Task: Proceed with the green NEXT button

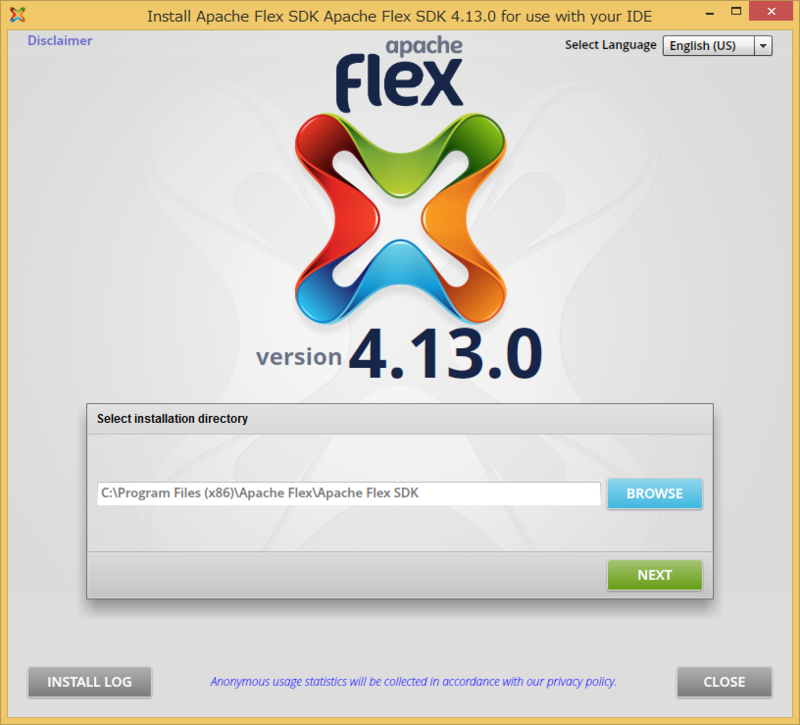Action: pos(655,575)
